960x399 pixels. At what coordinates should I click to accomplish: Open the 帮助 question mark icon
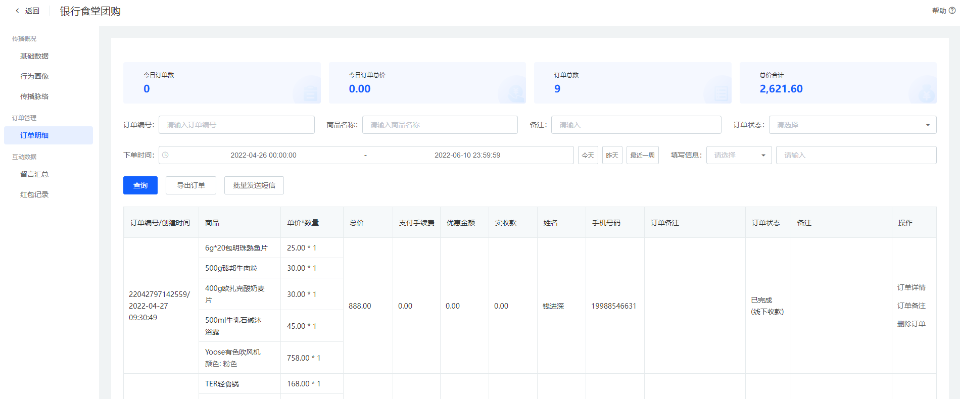(x=952, y=11)
